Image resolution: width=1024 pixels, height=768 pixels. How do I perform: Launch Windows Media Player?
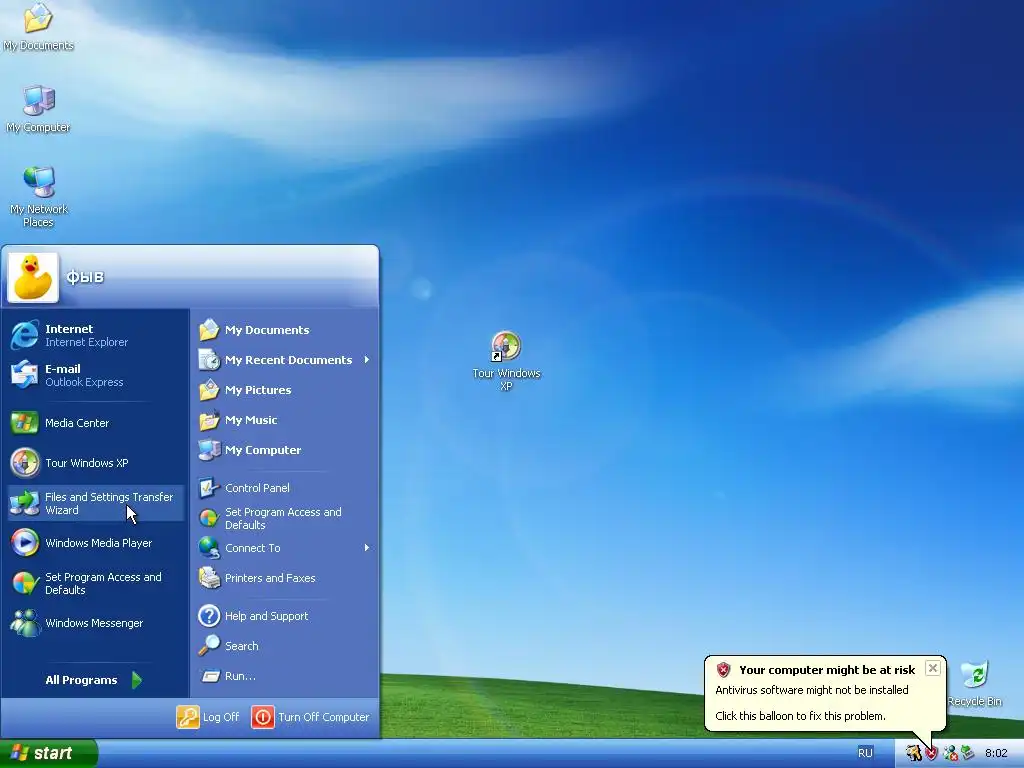[x=95, y=543]
